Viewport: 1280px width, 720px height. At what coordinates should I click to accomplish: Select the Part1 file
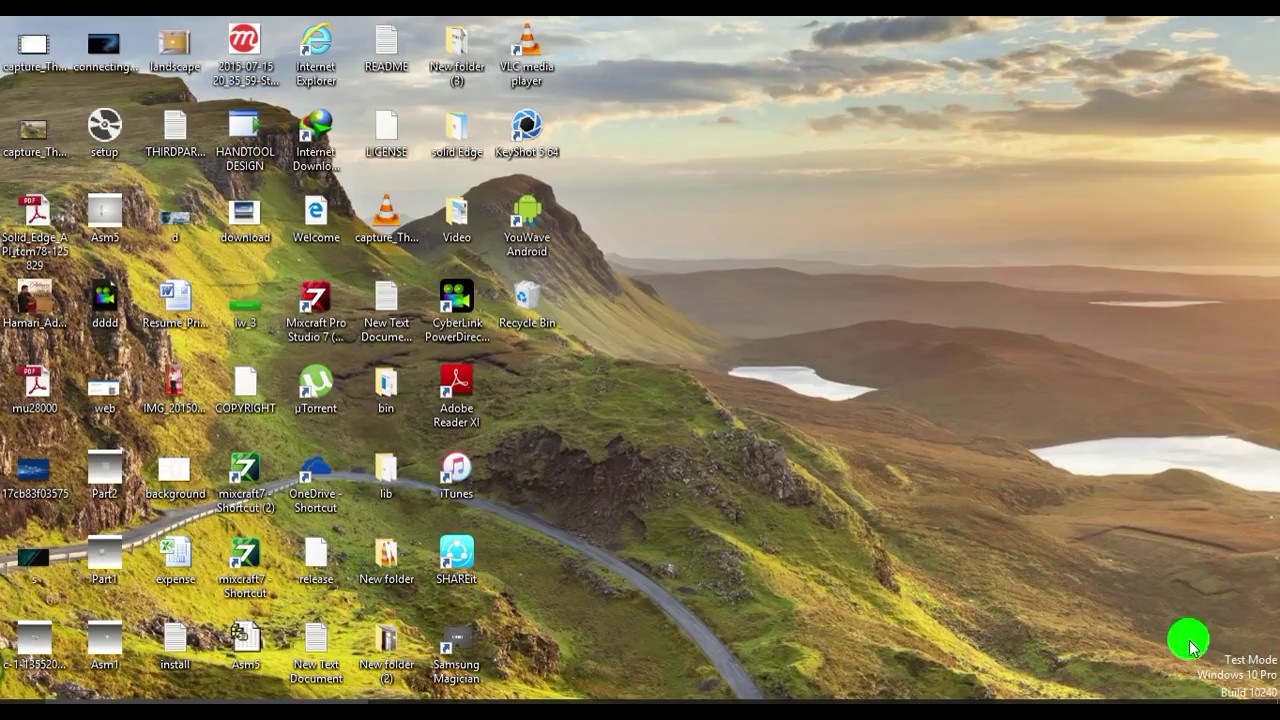(105, 561)
